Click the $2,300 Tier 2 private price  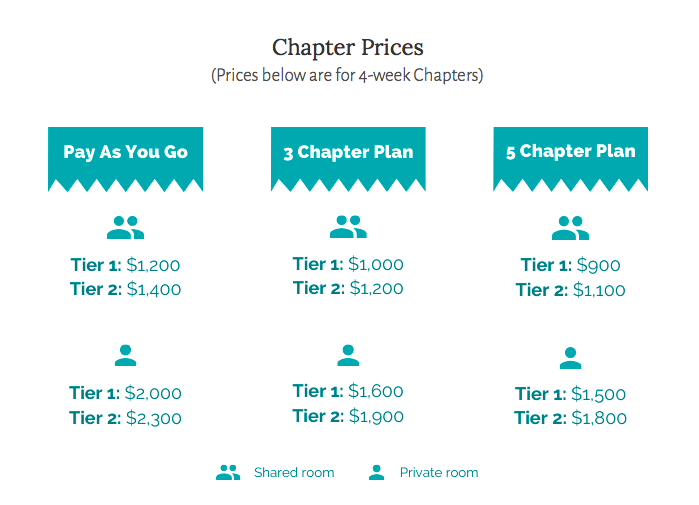pos(153,419)
